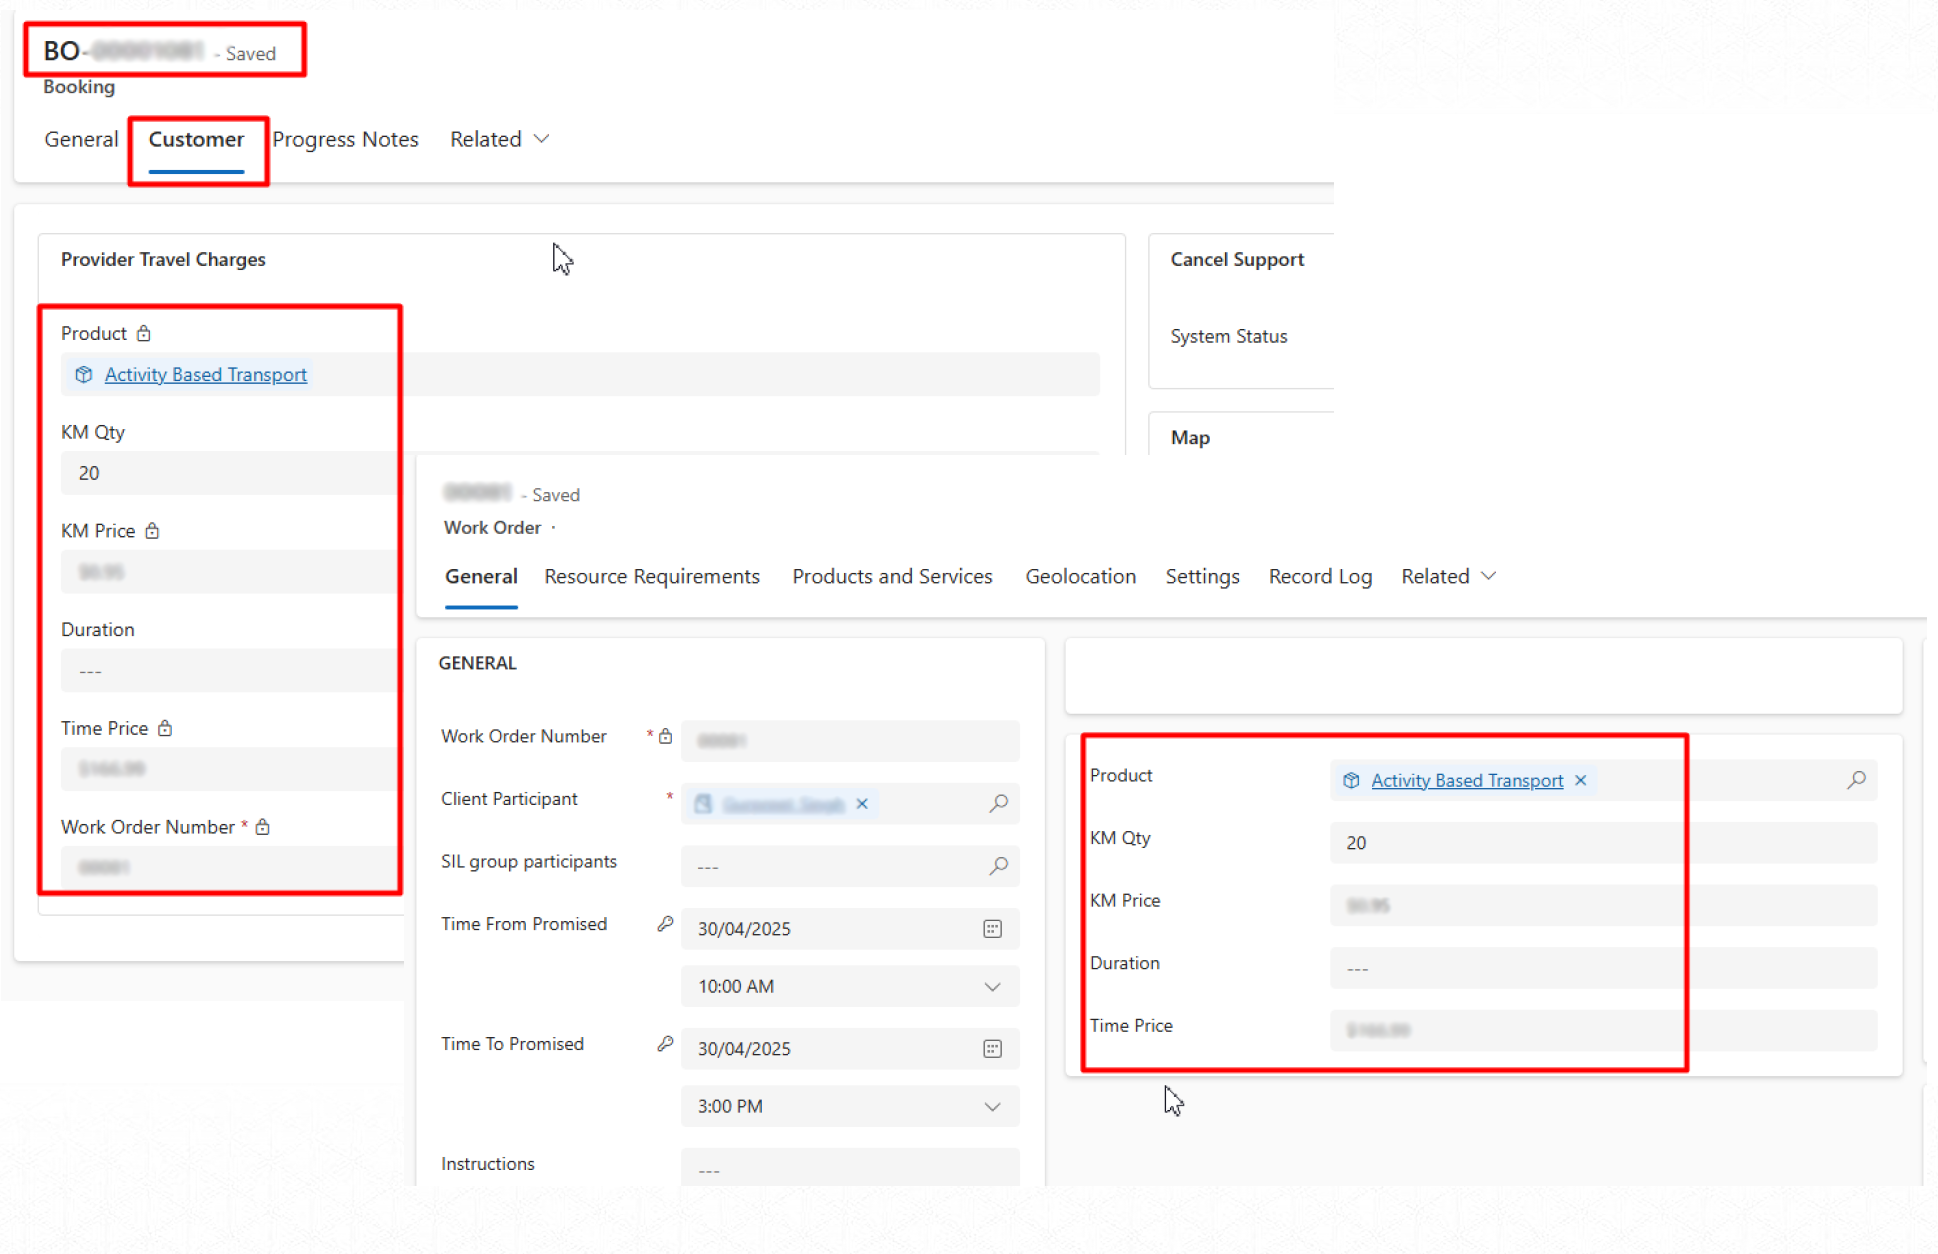The width and height of the screenshot is (1938, 1254).
Task: Switch to the Progress Notes tab
Action: pos(345,139)
